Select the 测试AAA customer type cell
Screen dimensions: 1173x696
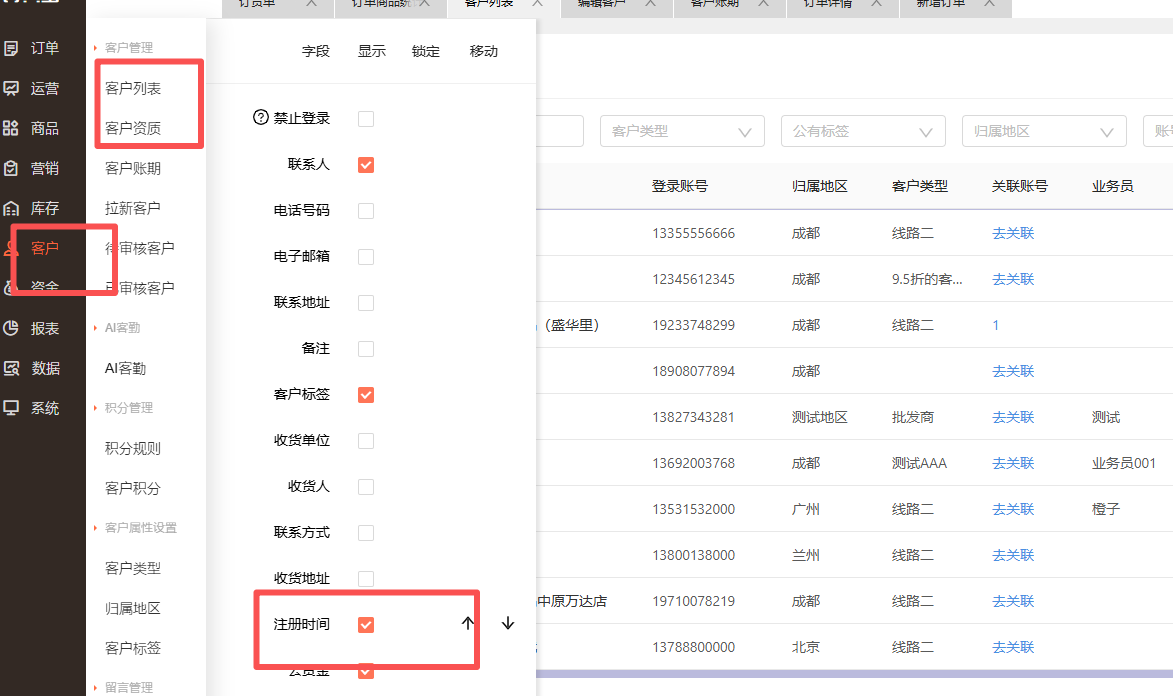[x=919, y=463]
